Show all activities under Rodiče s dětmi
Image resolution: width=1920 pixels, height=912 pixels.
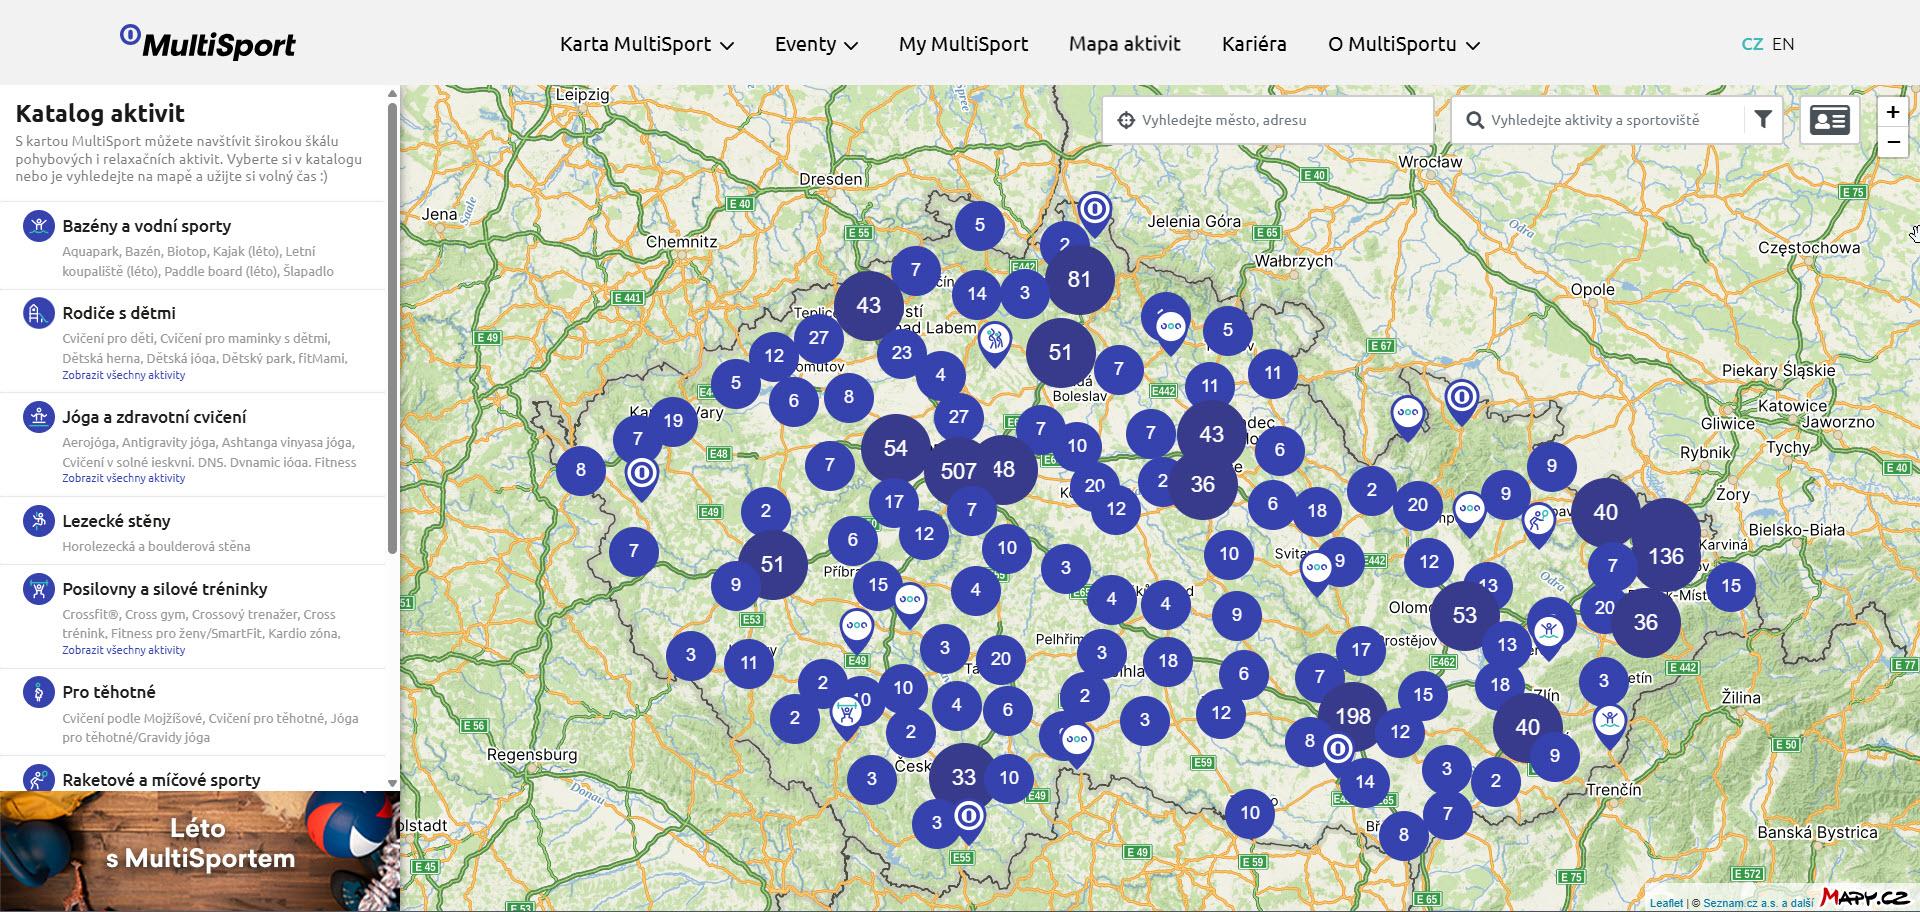click(x=123, y=375)
